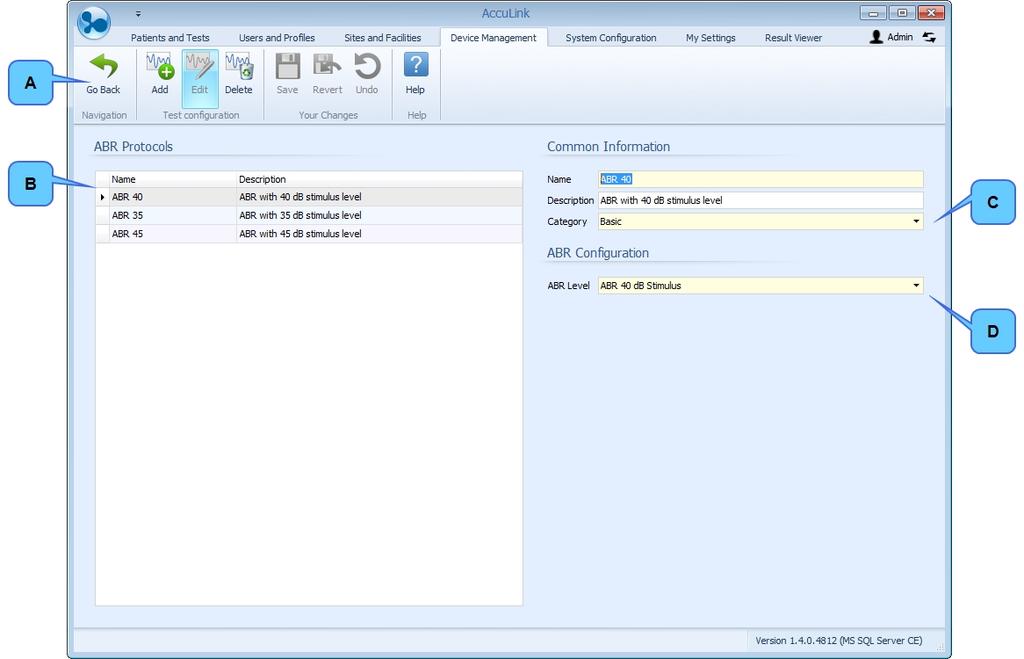This screenshot has width=1024, height=659.
Task: Switch to the Result Viewer tab
Action: [x=793, y=38]
